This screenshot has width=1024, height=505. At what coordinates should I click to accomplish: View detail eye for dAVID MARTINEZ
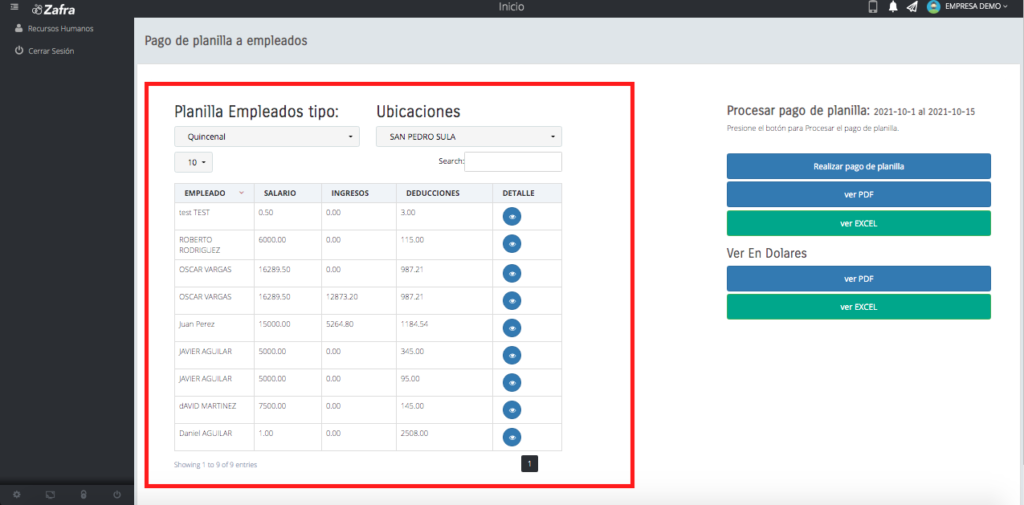[512, 410]
